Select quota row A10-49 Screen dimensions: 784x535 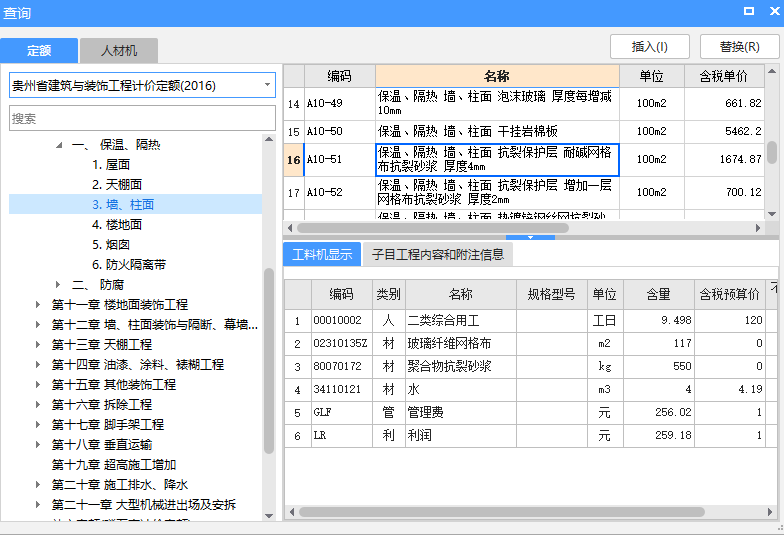click(x=524, y=104)
